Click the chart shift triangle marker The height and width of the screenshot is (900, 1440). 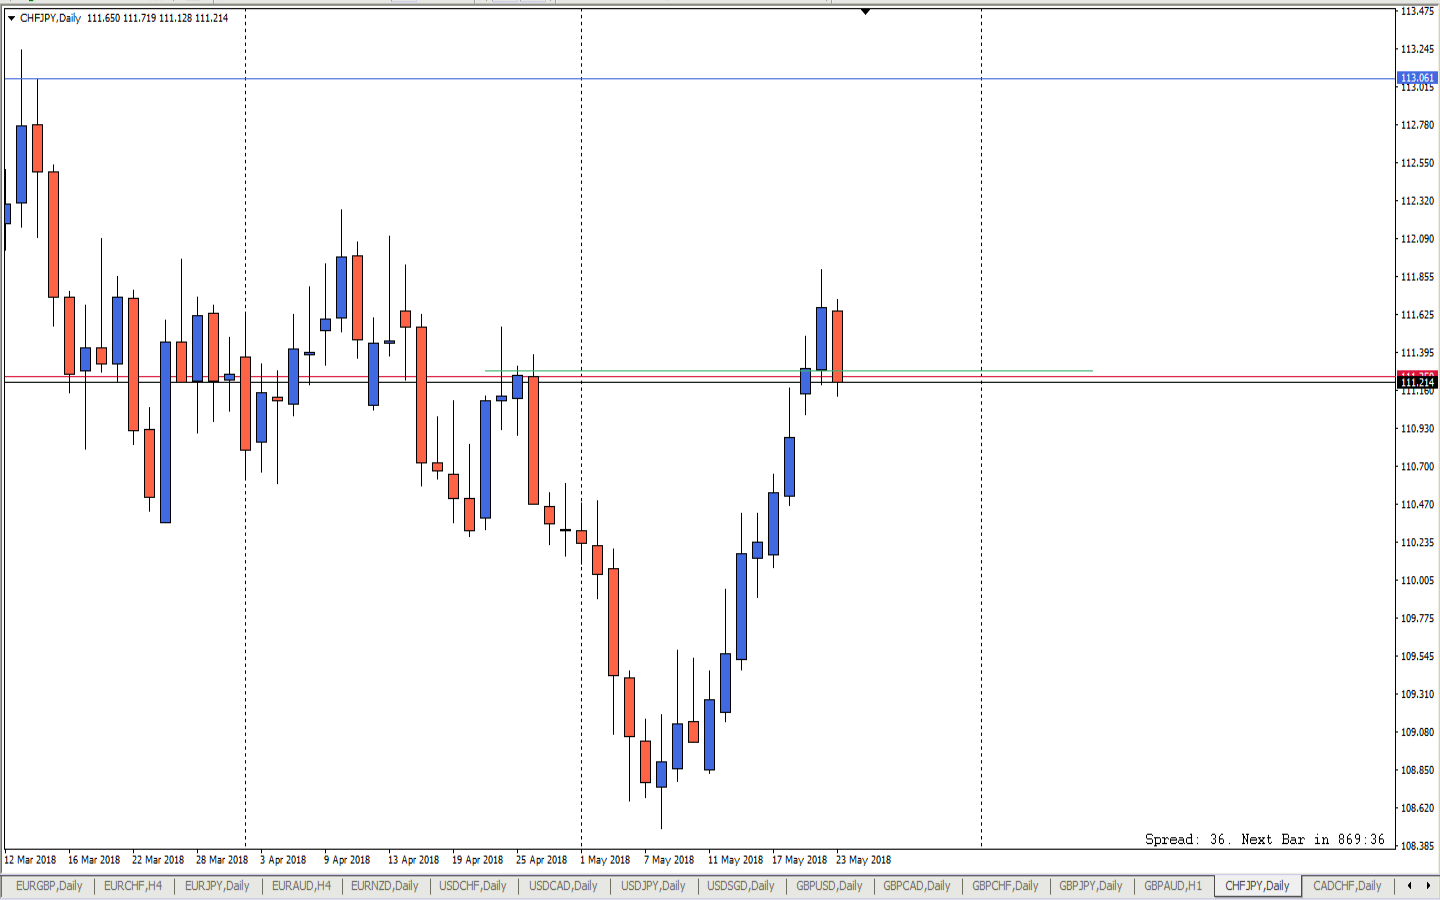[865, 11]
